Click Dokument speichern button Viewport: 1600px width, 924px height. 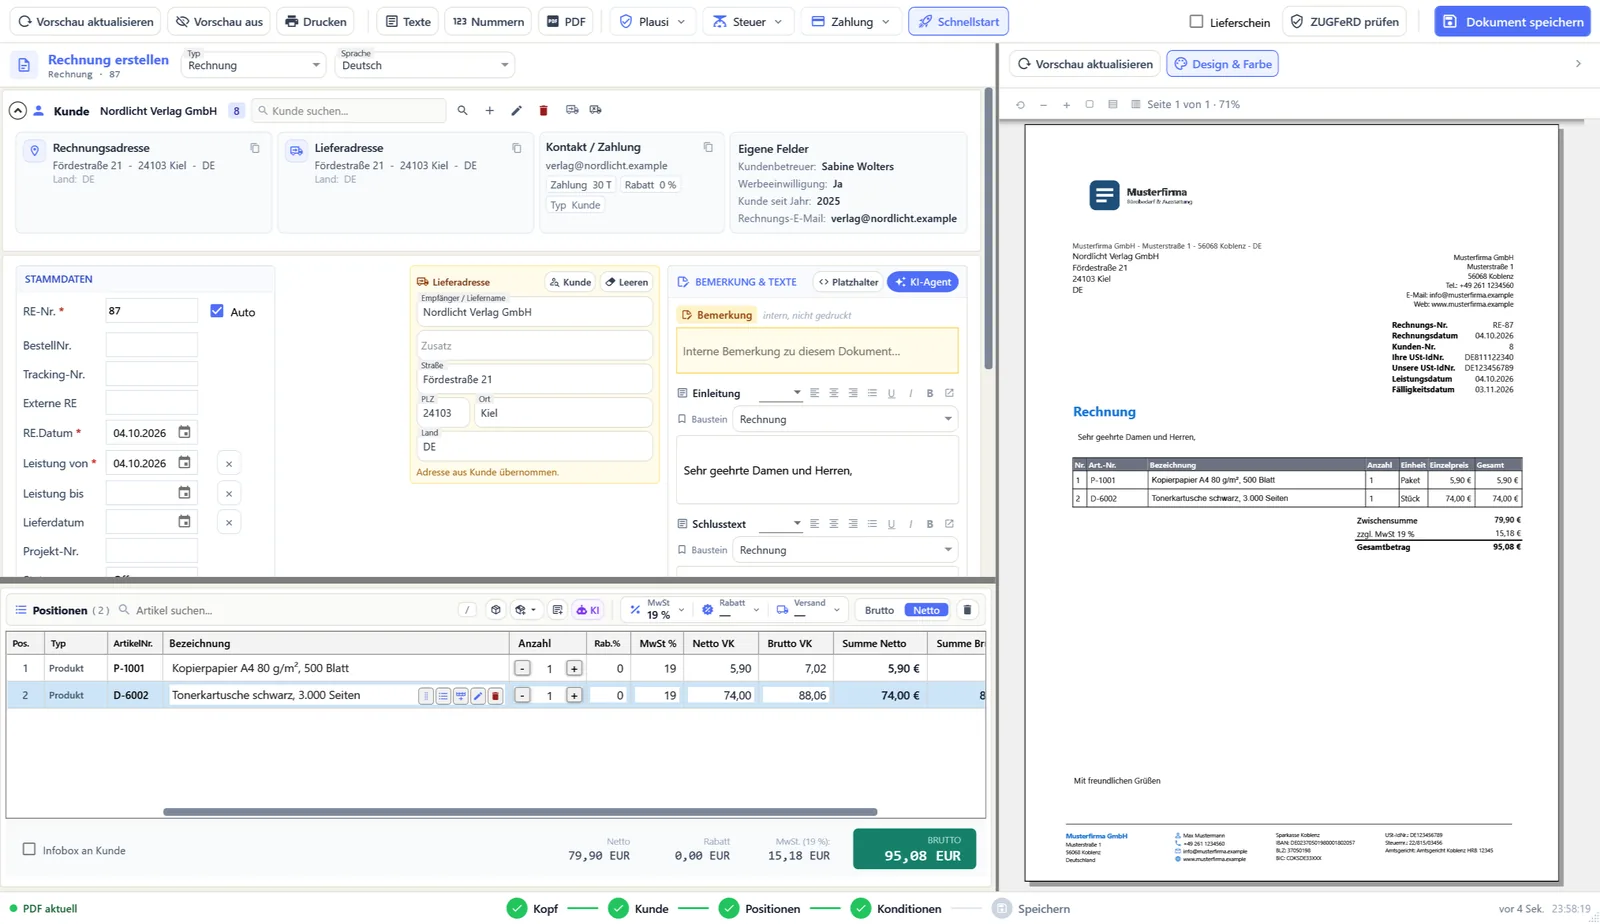pyautogui.click(x=1512, y=22)
